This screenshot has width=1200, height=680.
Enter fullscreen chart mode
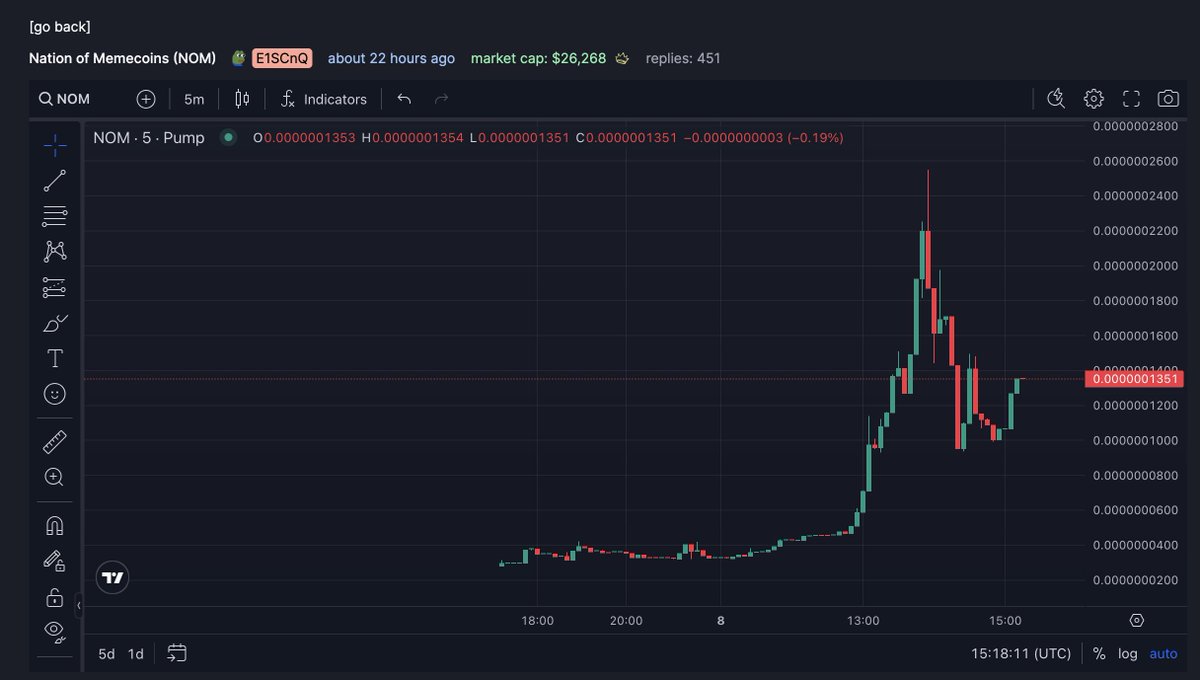[1131, 98]
